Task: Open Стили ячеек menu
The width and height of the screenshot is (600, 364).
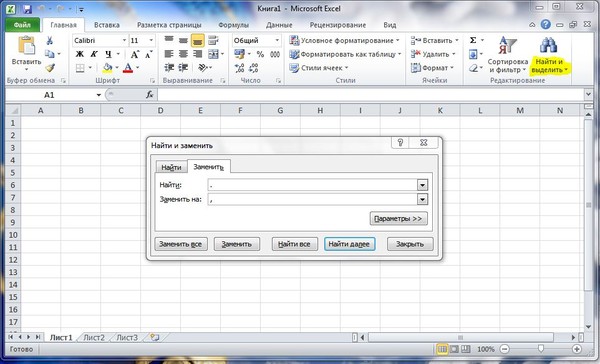Action: tap(318, 68)
